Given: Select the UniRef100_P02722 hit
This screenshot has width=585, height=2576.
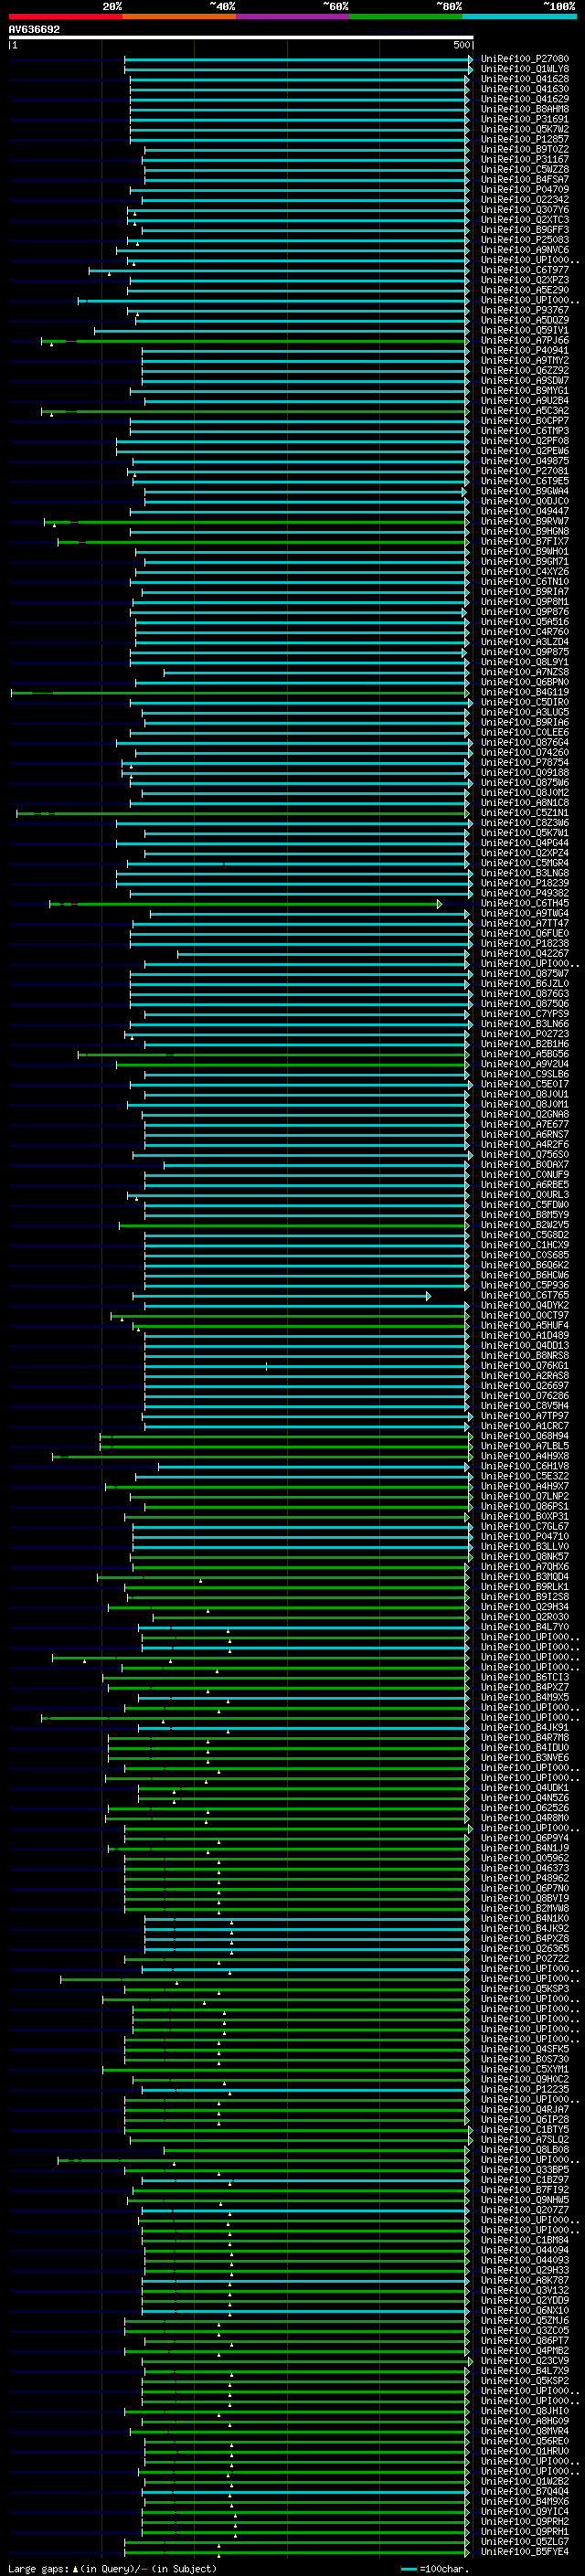Looking at the screenshot, I should pos(524,1959).
